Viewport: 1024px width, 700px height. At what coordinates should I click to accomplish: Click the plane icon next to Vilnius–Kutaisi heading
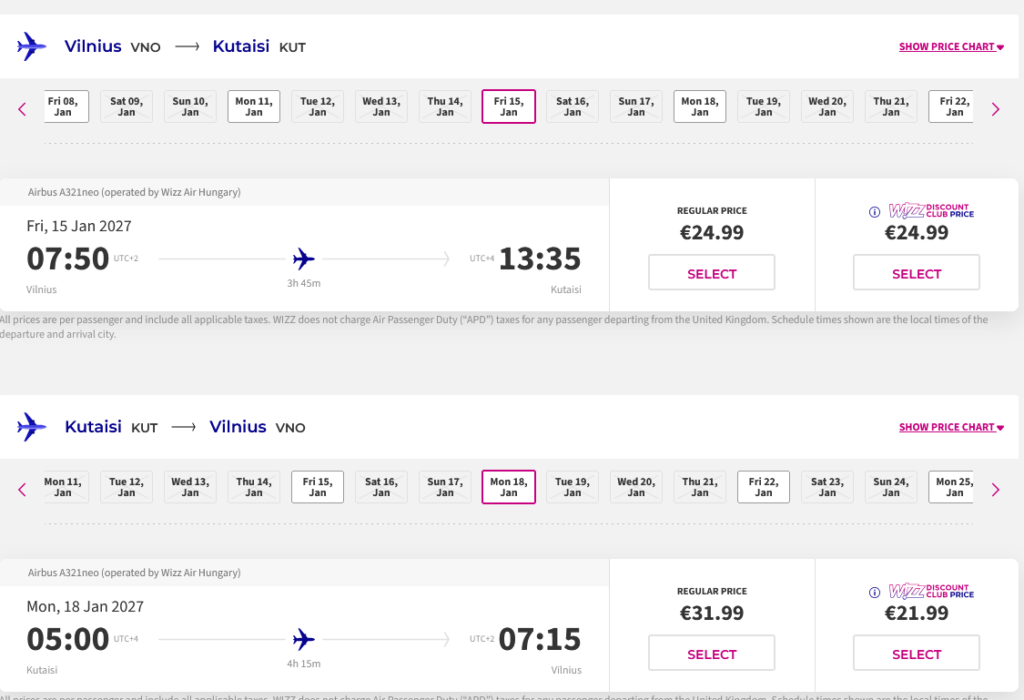click(x=32, y=46)
